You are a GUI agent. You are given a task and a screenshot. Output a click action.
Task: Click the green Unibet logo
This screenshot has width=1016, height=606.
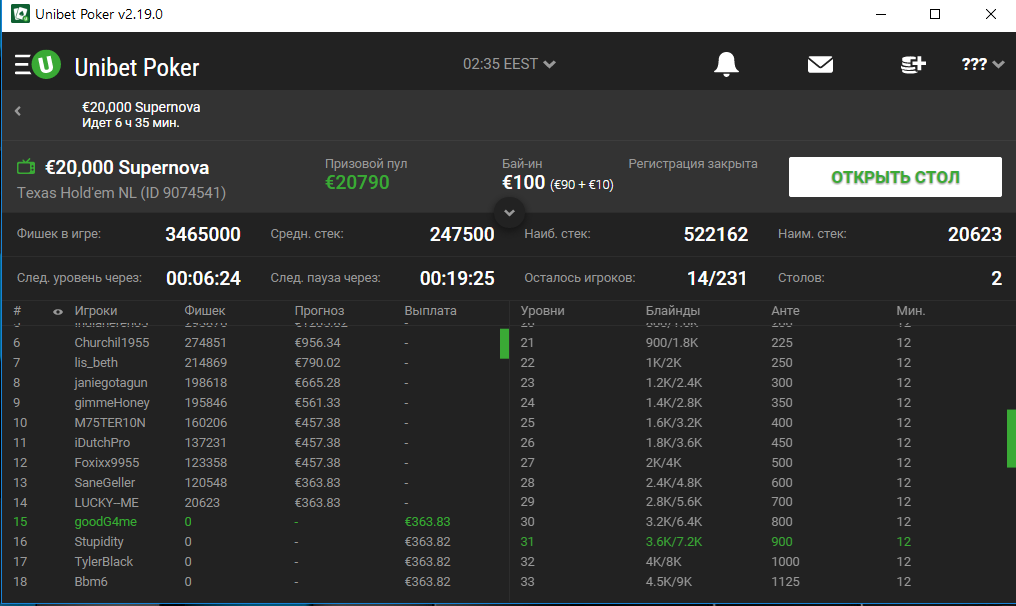pos(47,64)
